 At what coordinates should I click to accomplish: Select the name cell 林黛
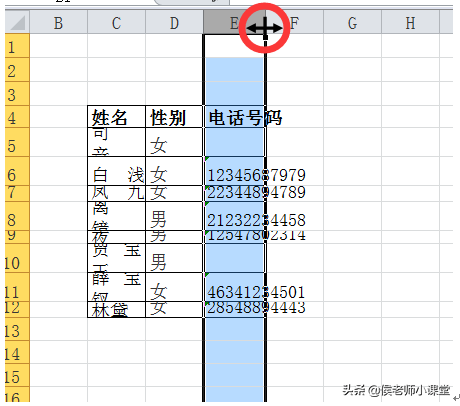[x=116, y=309]
